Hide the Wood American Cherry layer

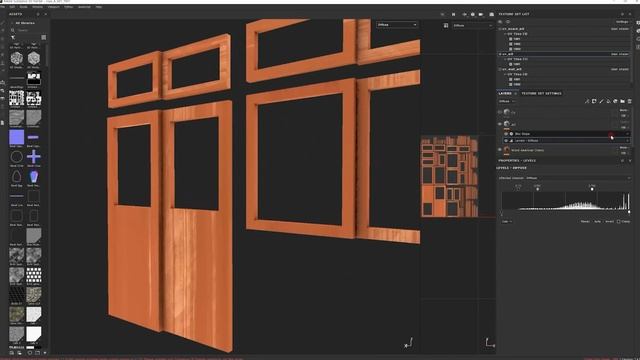click(500, 150)
